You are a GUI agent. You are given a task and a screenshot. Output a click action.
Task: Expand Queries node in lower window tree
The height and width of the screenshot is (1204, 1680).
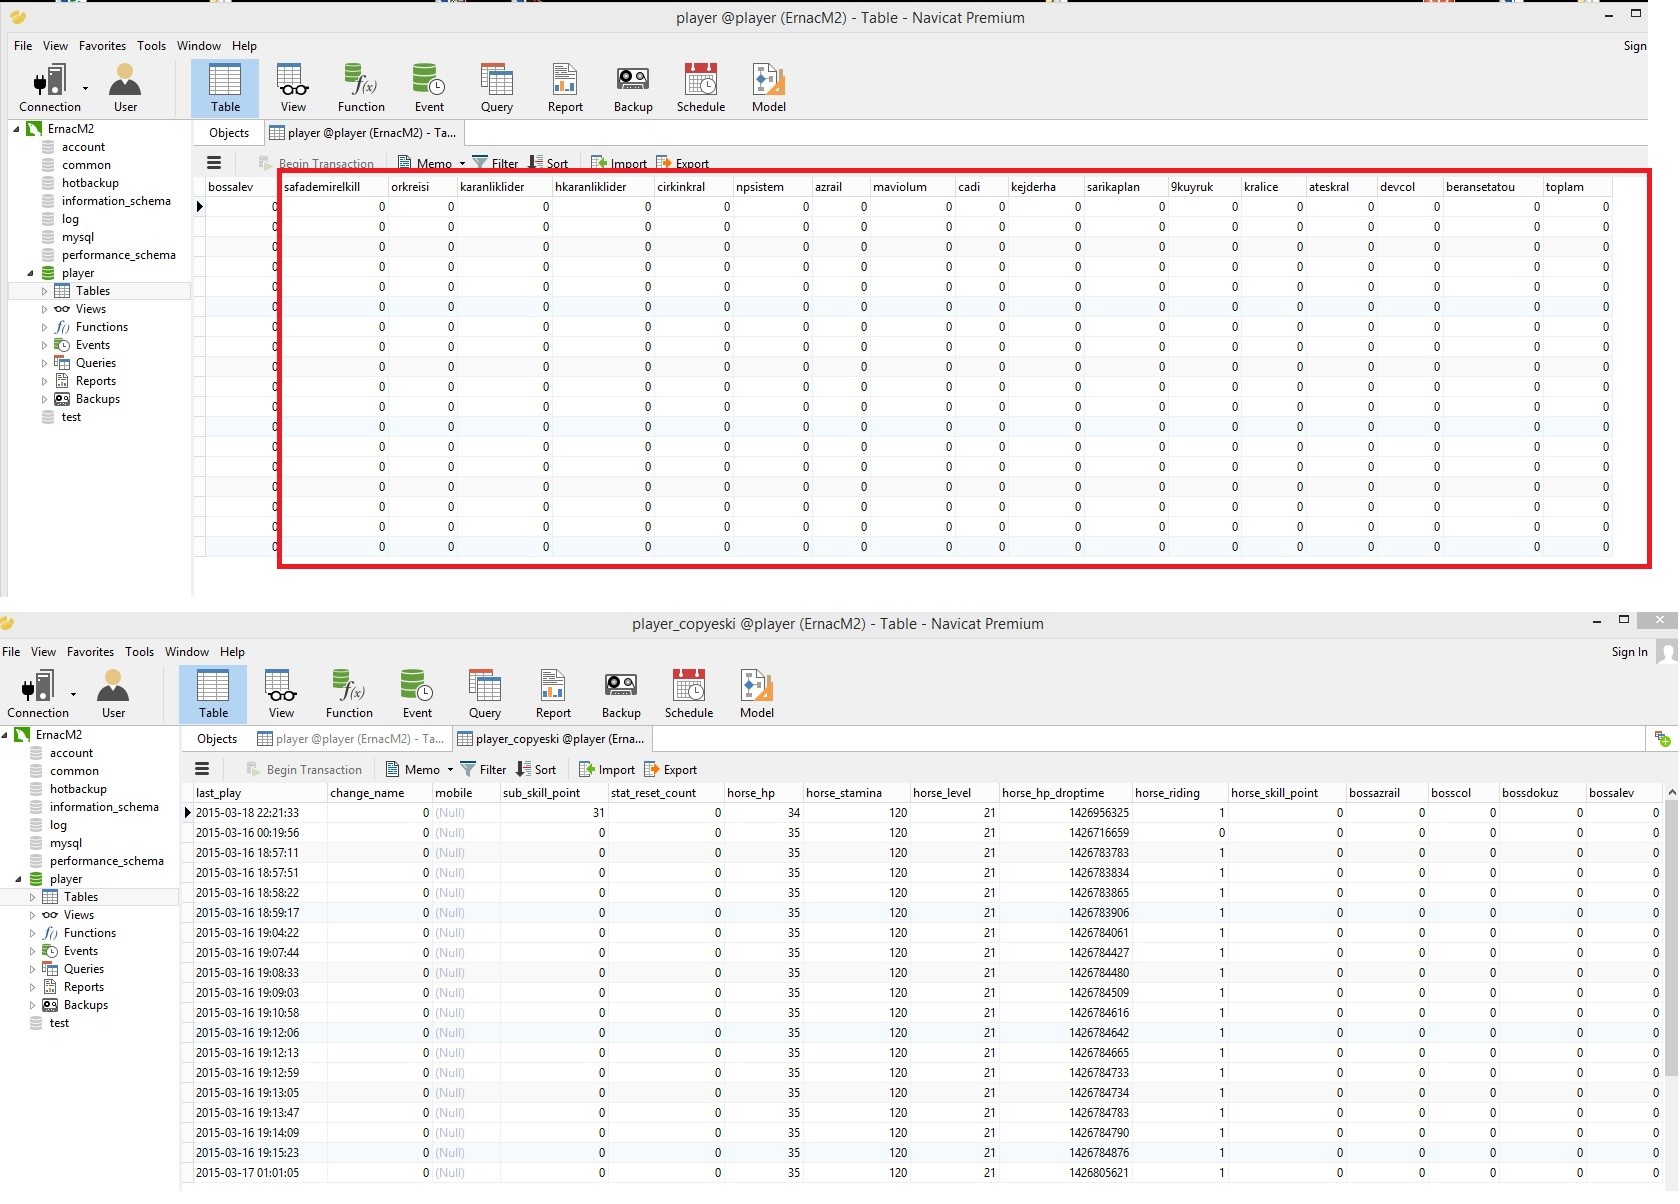click(x=32, y=969)
